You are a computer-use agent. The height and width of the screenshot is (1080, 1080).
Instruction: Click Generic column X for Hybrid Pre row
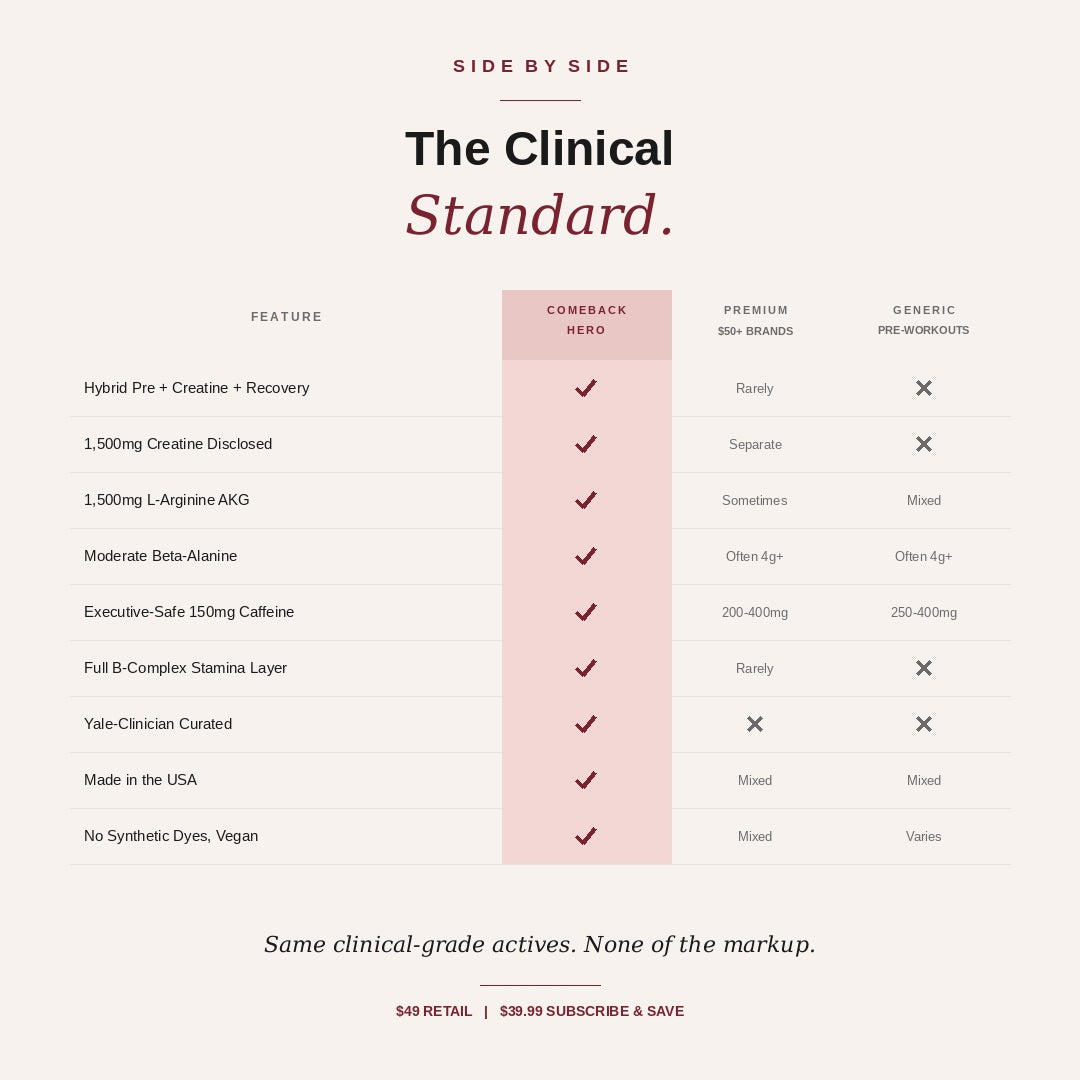point(924,388)
